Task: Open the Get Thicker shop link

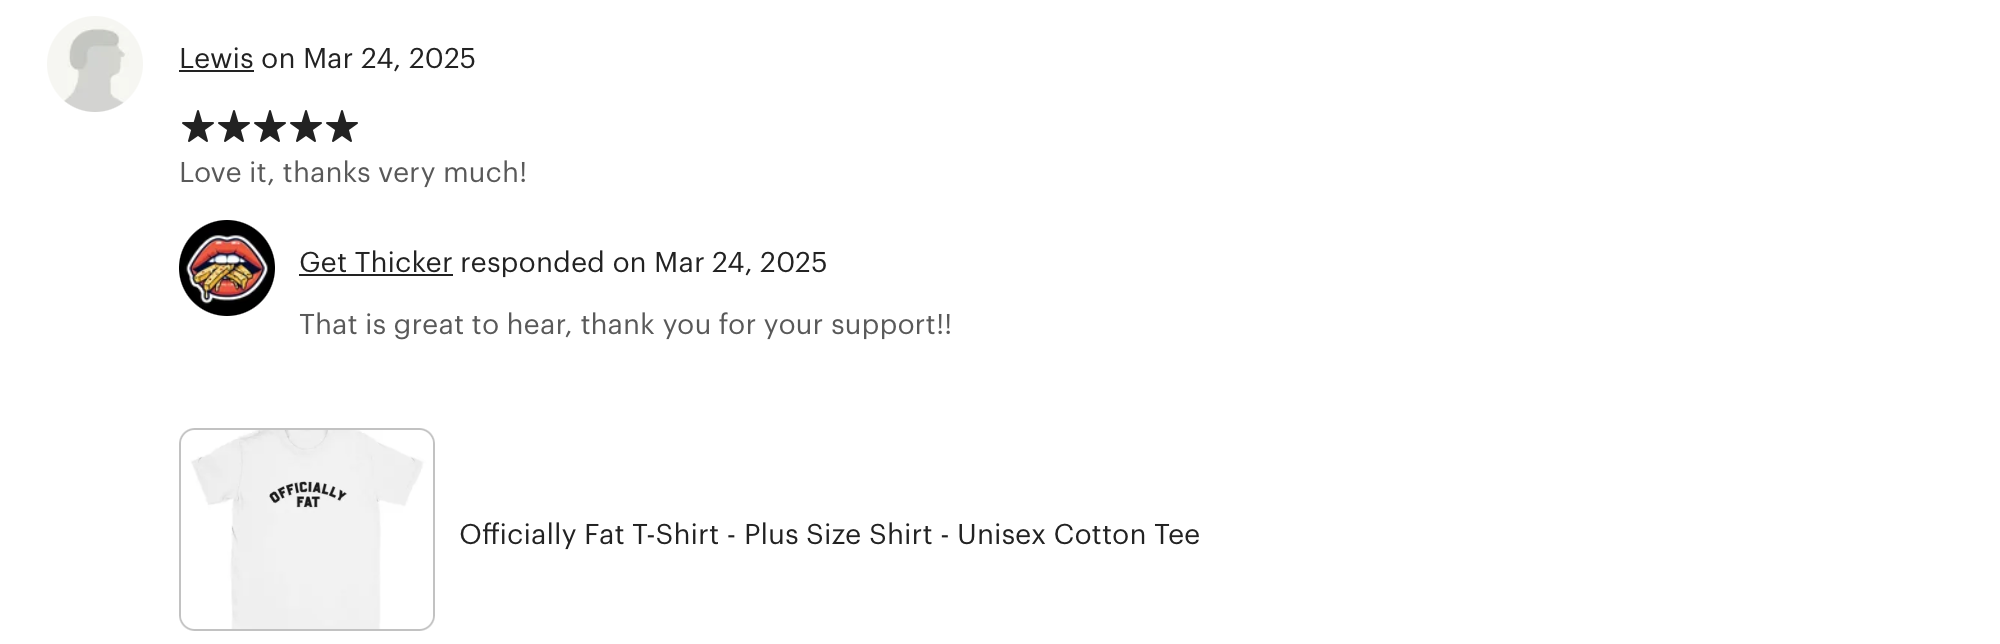Action: point(376,263)
